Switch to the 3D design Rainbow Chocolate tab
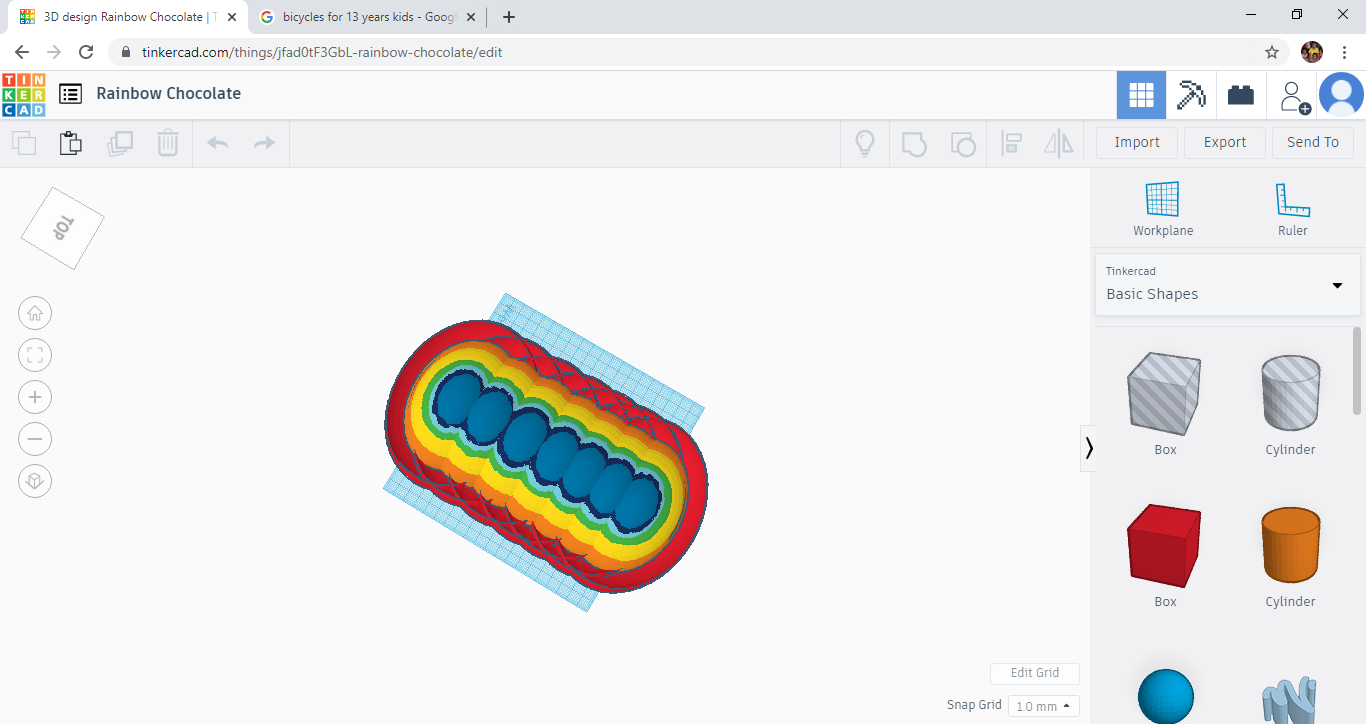1366x724 pixels. click(126, 17)
